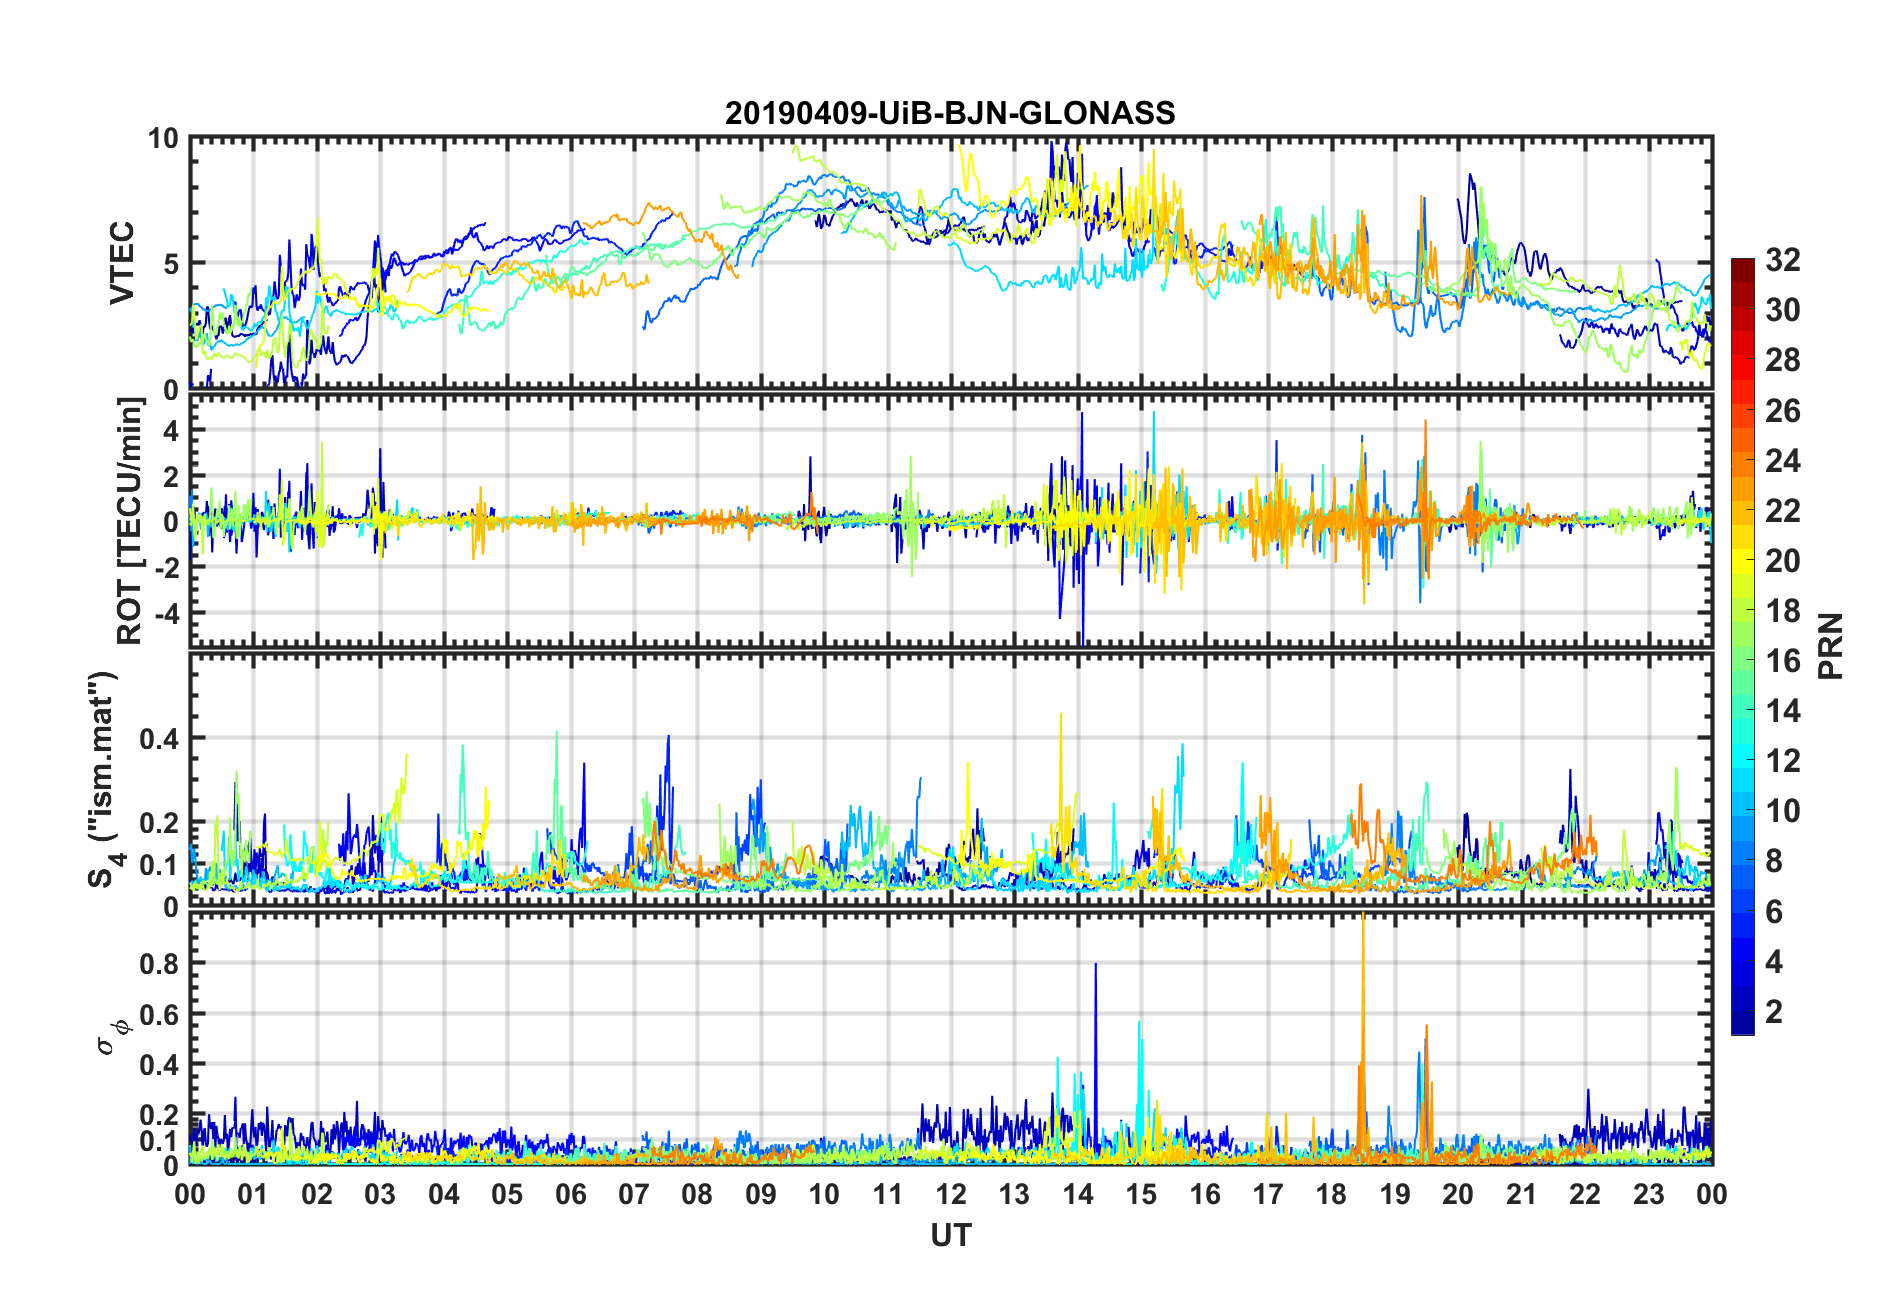
Task: Click the VTEC axis tick "5"
Action: click(170, 264)
